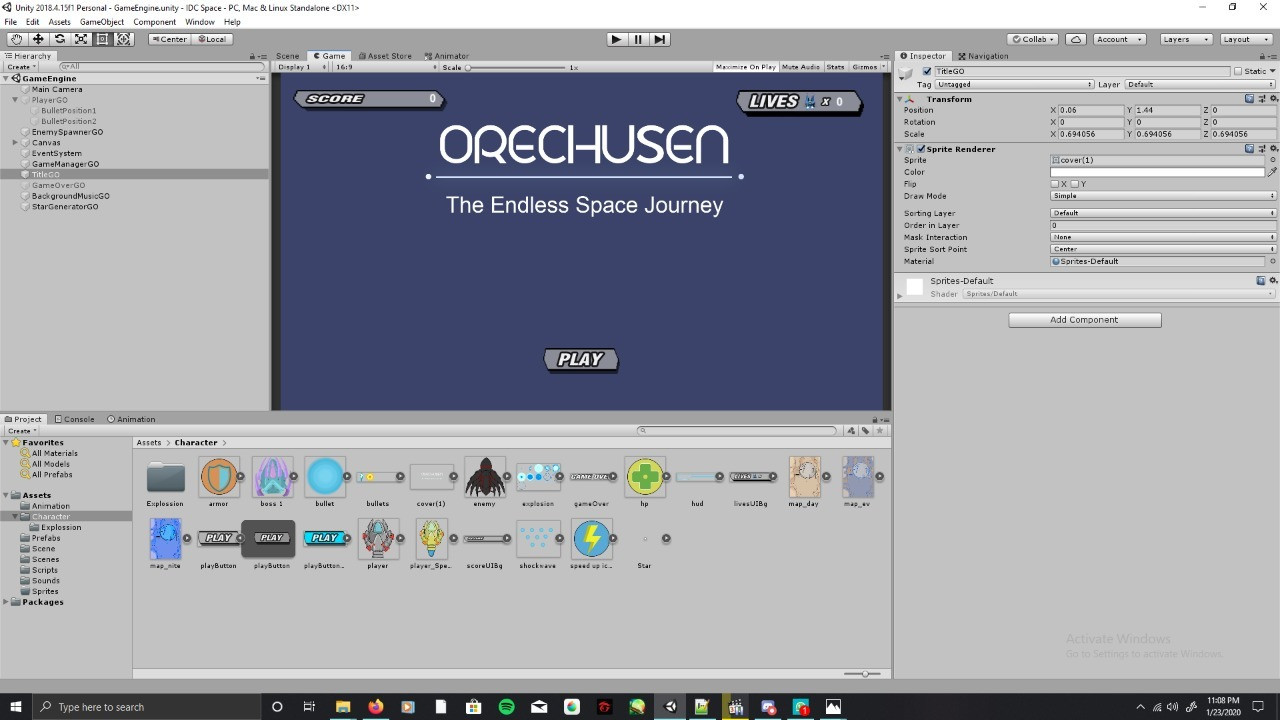Screen dimensions: 1280x720
Task: Switch to the Scene tab
Action: click(287, 56)
